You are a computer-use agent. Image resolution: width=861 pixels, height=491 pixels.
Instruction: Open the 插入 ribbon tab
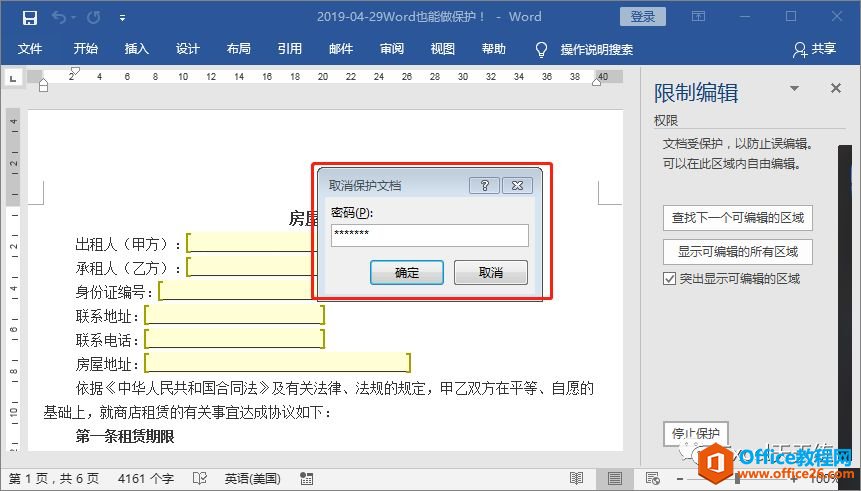(136, 49)
